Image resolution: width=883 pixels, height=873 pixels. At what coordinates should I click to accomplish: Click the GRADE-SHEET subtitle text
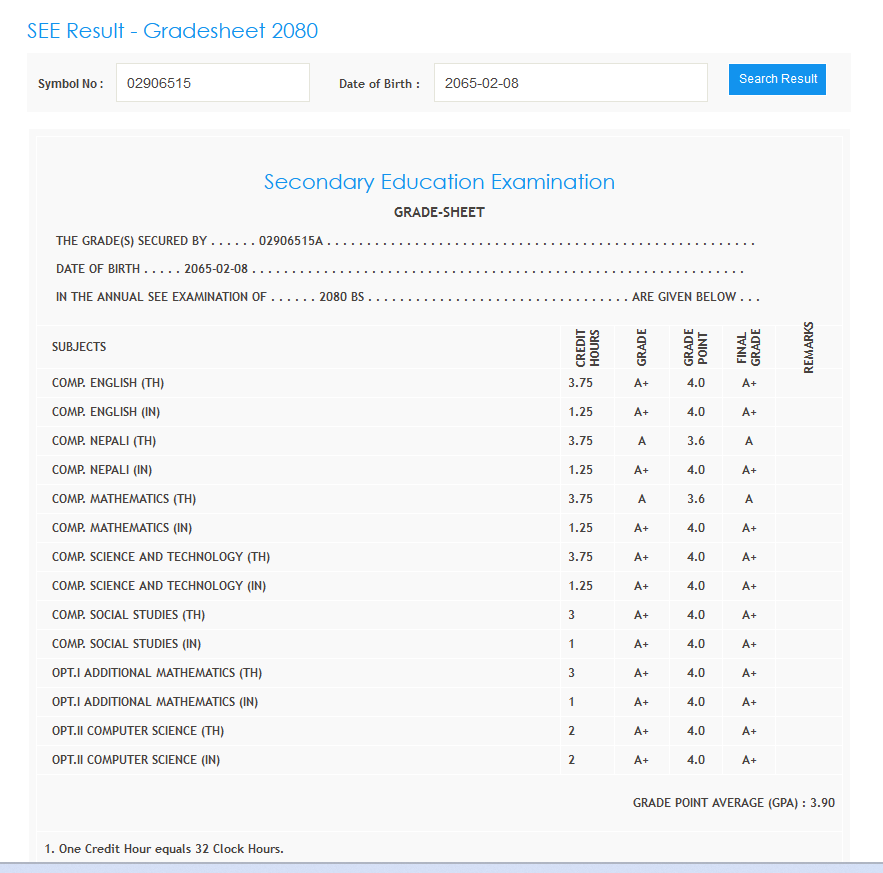point(439,212)
